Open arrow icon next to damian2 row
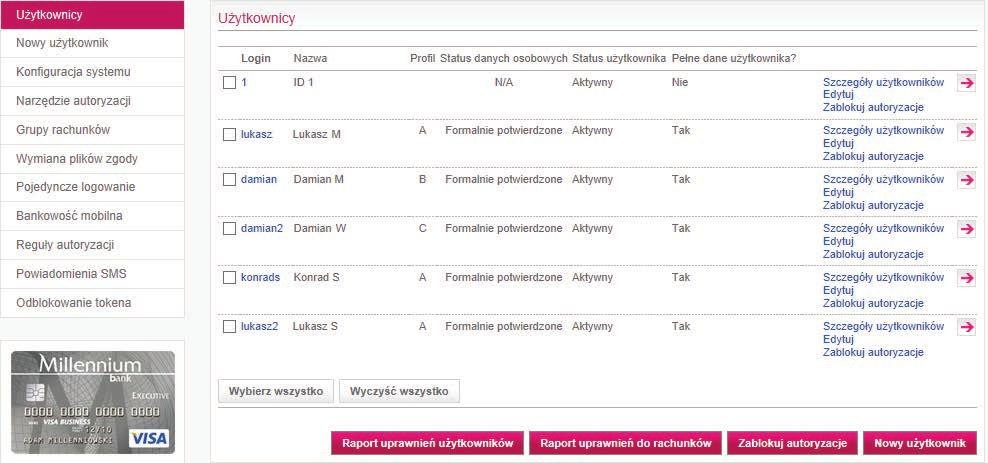 point(966,229)
